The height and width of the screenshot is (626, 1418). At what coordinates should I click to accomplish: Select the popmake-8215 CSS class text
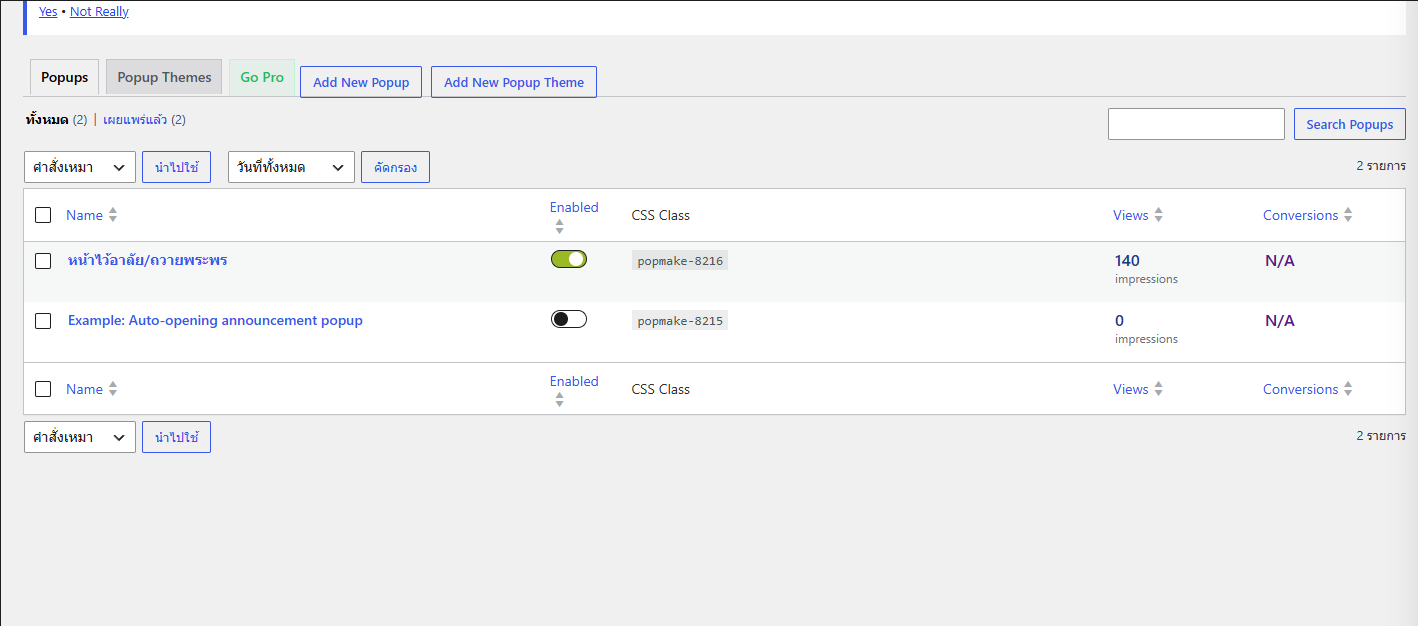coord(680,321)
